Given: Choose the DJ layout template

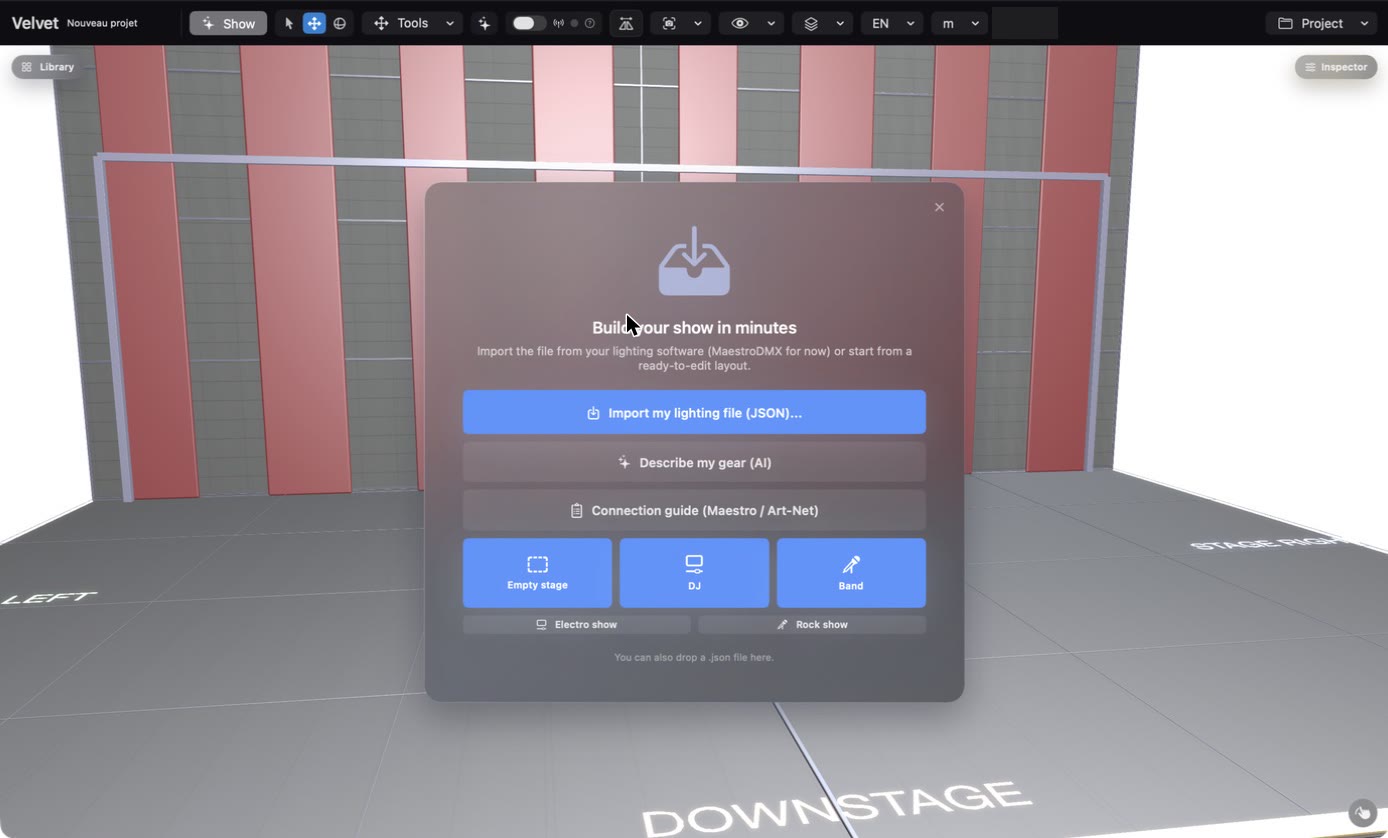Looking at the screenshot, I should coord(694,573).
